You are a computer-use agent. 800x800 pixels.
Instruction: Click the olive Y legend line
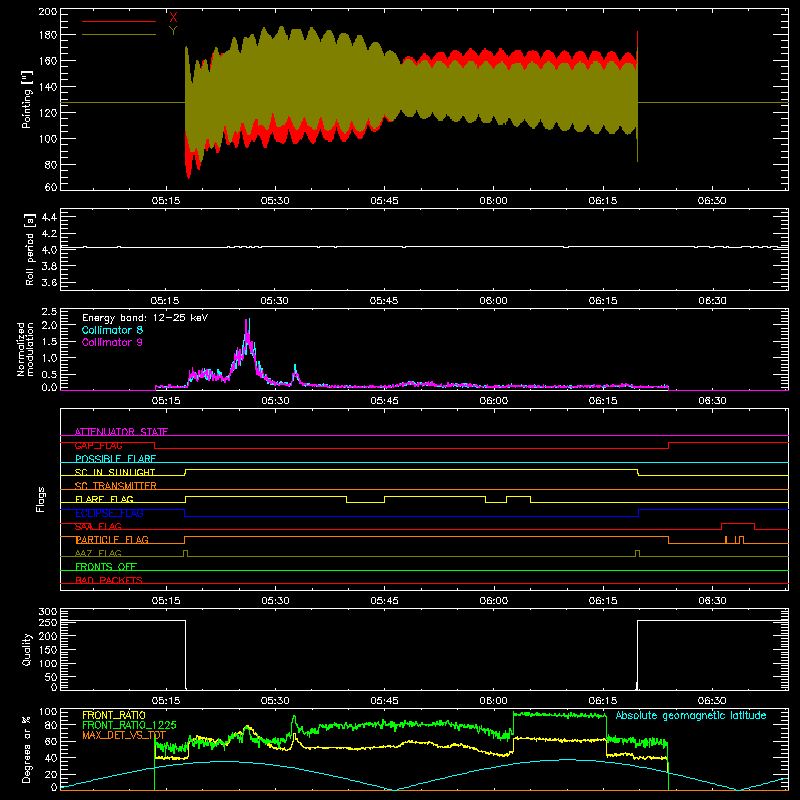pos(119,35)
